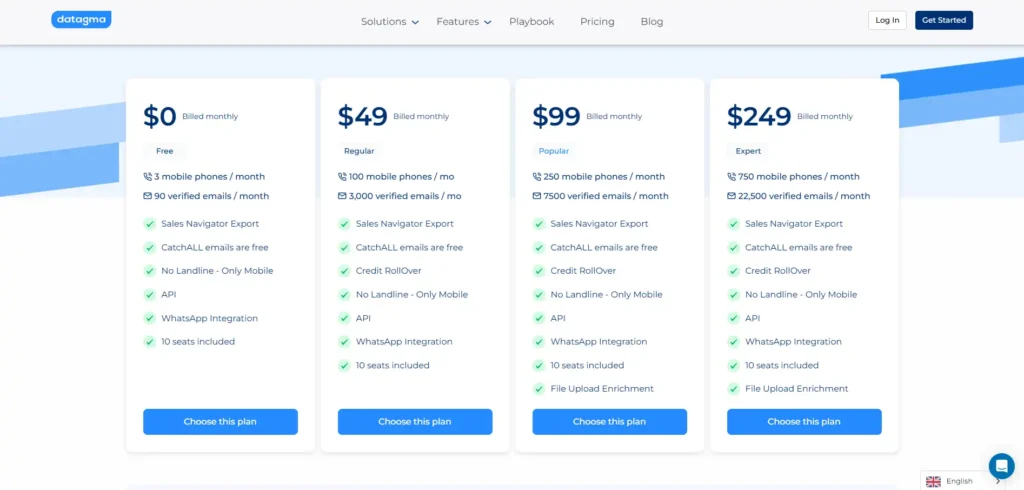The height and width of the screenshot is (490, 1024).
Task: Click the UK flag language icon
Action: pyautogui.click(x=933, y=482)
